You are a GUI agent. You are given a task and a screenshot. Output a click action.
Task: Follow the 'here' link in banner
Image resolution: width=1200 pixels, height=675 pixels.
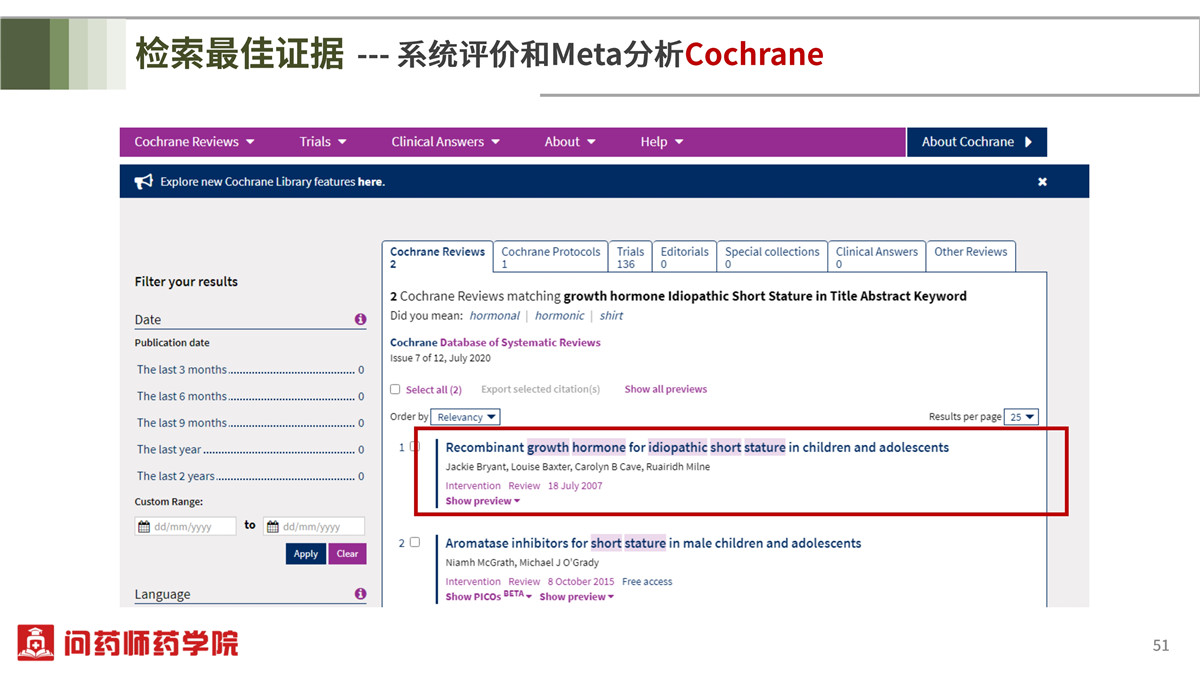pos(370,182)
